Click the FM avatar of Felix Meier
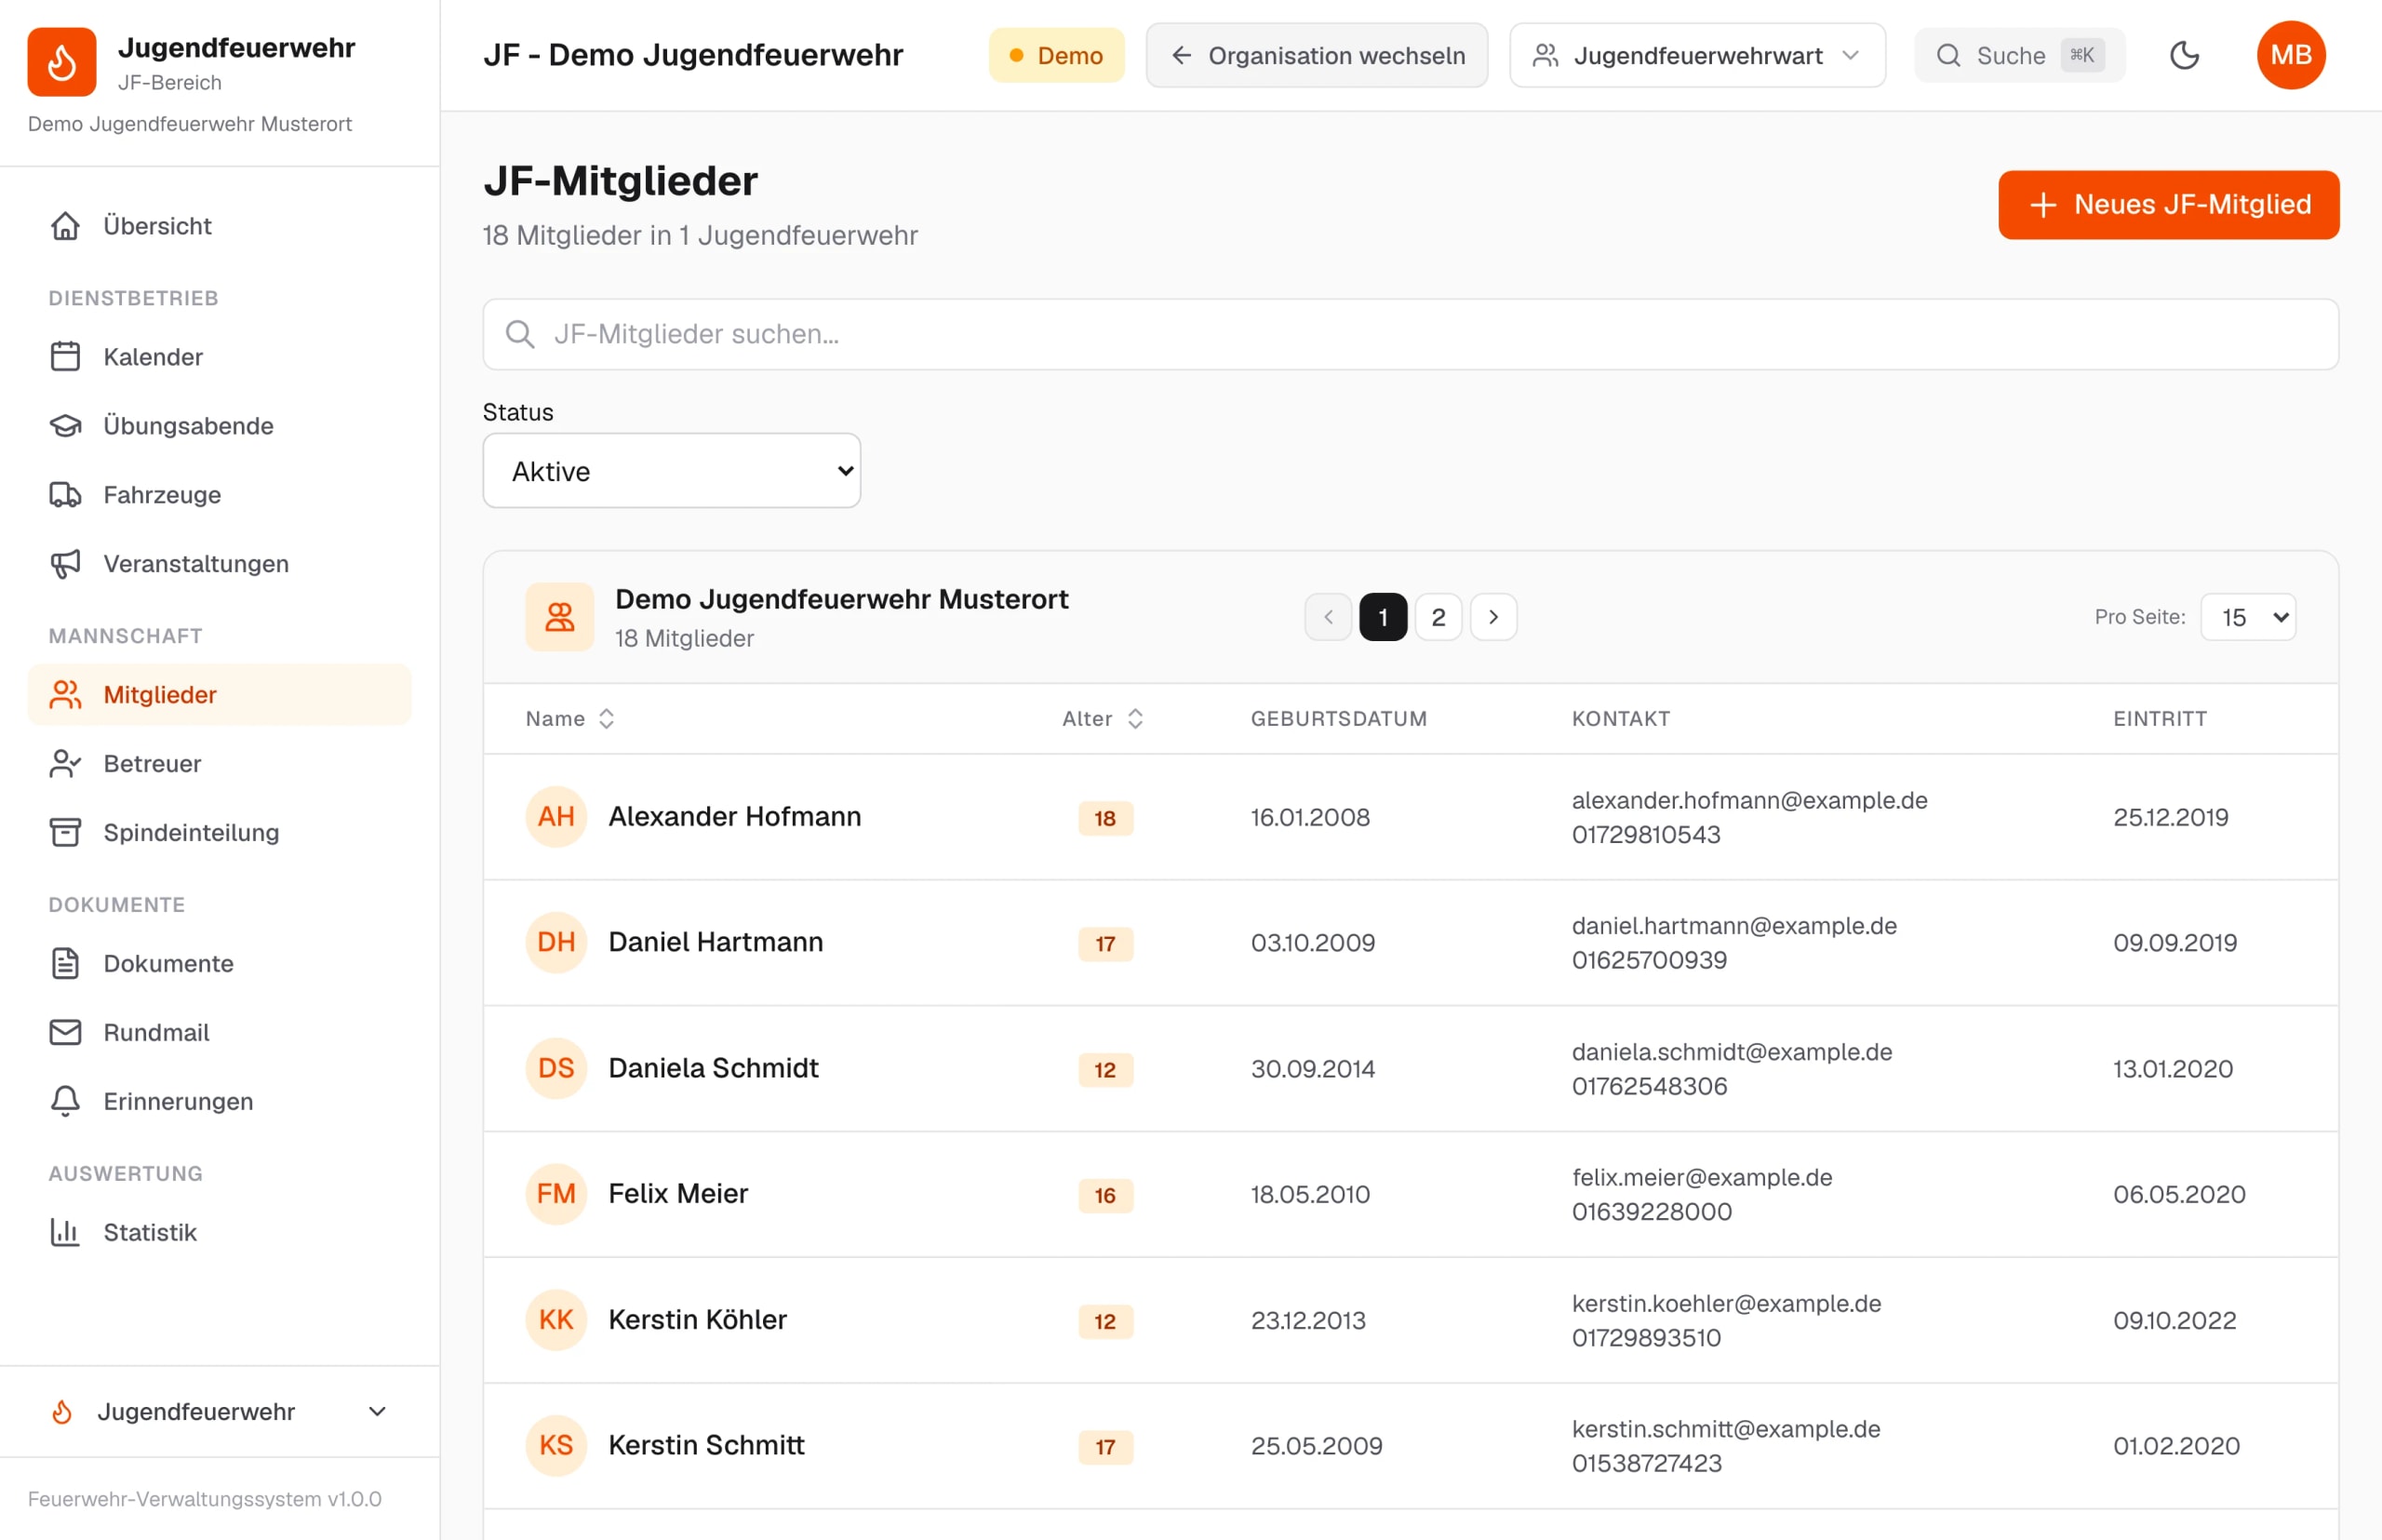 pyautogui.click(x=556, y=1194)
